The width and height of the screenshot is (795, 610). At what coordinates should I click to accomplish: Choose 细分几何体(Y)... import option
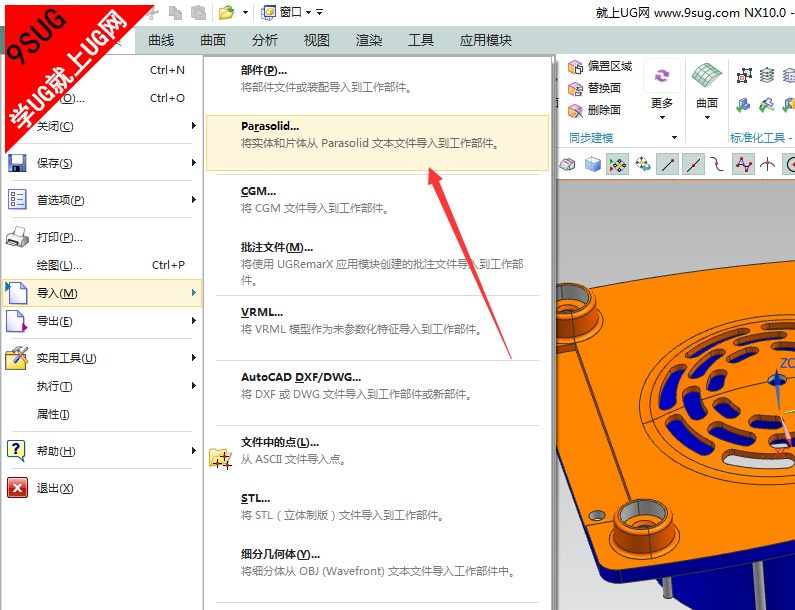377,562
